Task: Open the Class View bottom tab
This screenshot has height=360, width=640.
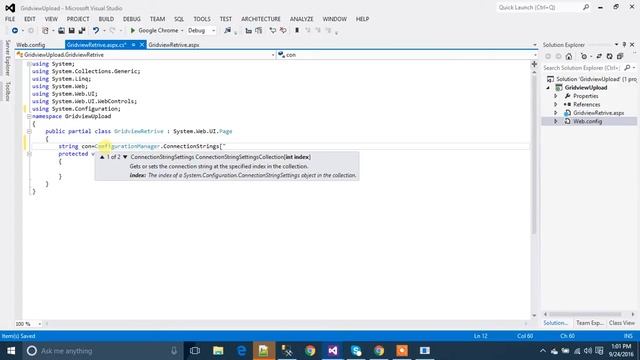Action: [622, 323]
